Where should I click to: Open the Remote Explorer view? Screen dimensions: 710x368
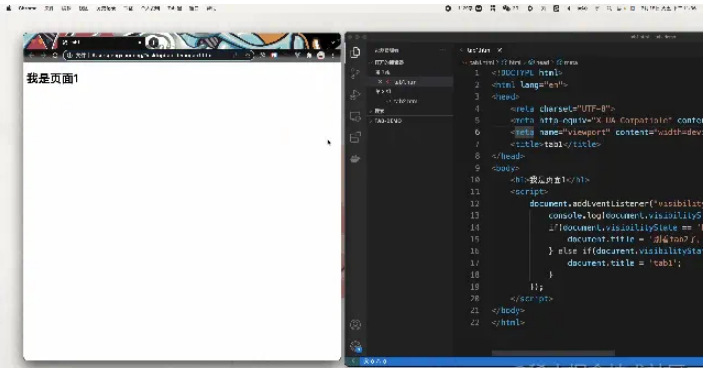click(355, 116)
